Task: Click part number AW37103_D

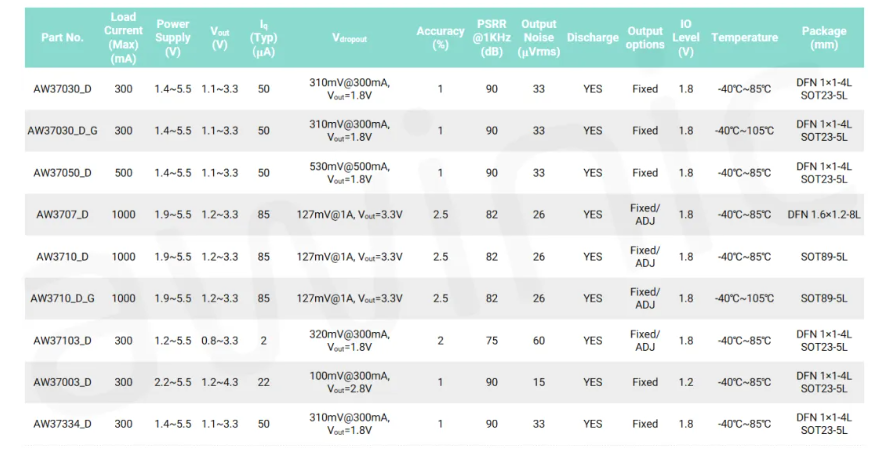Action: click(x=62, y=341)
